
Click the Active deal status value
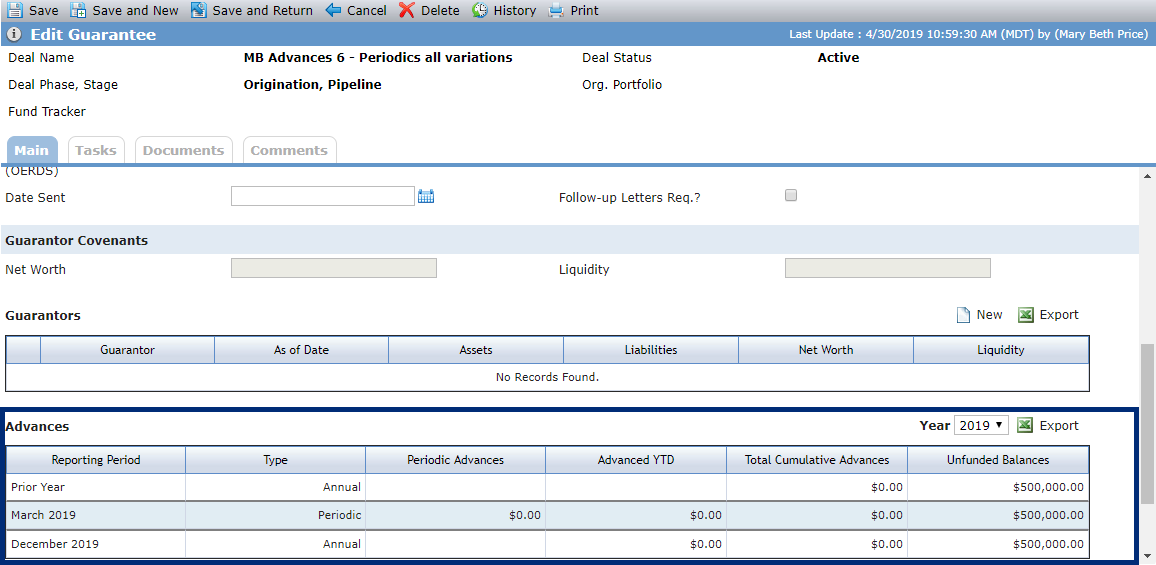[838, 58]
